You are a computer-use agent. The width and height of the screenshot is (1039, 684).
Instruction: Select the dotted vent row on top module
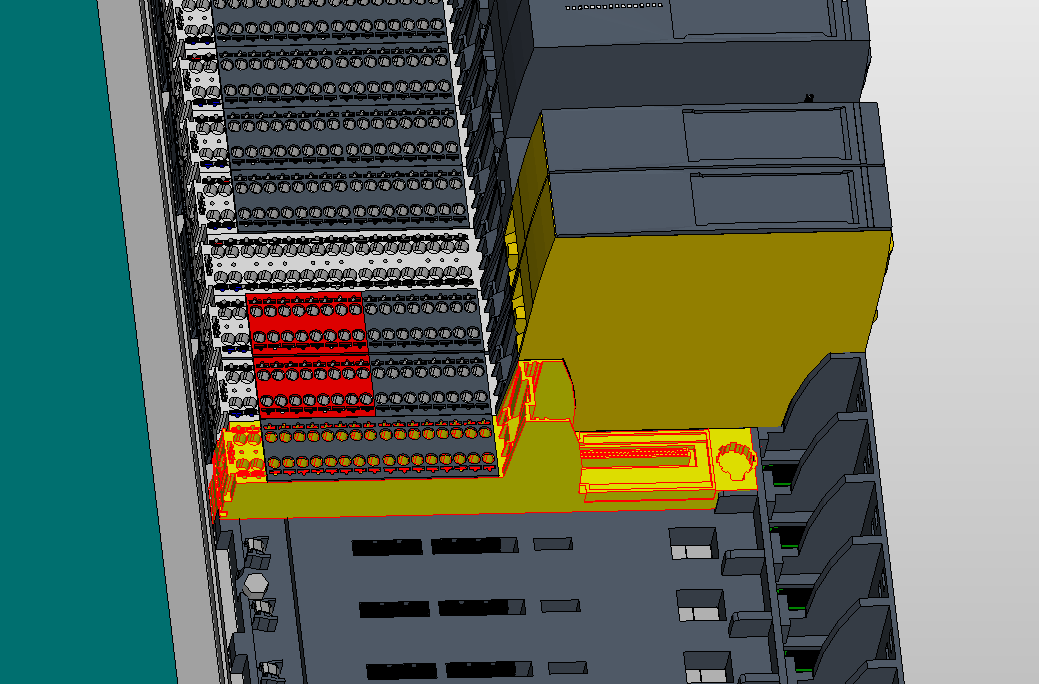(x=614, y=6)
